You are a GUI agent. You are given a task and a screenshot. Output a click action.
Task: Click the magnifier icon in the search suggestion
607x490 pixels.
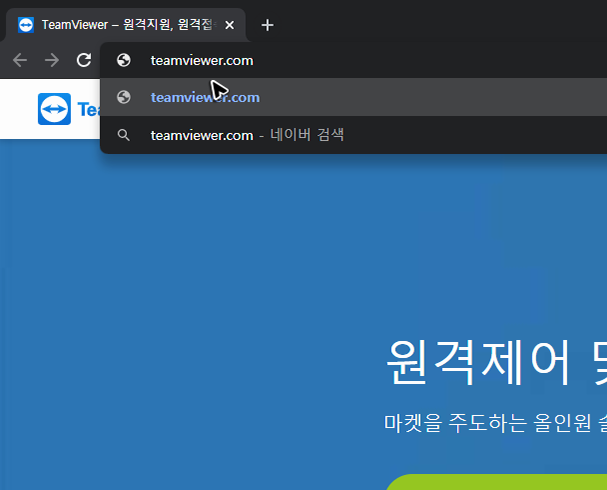(123, 135)
